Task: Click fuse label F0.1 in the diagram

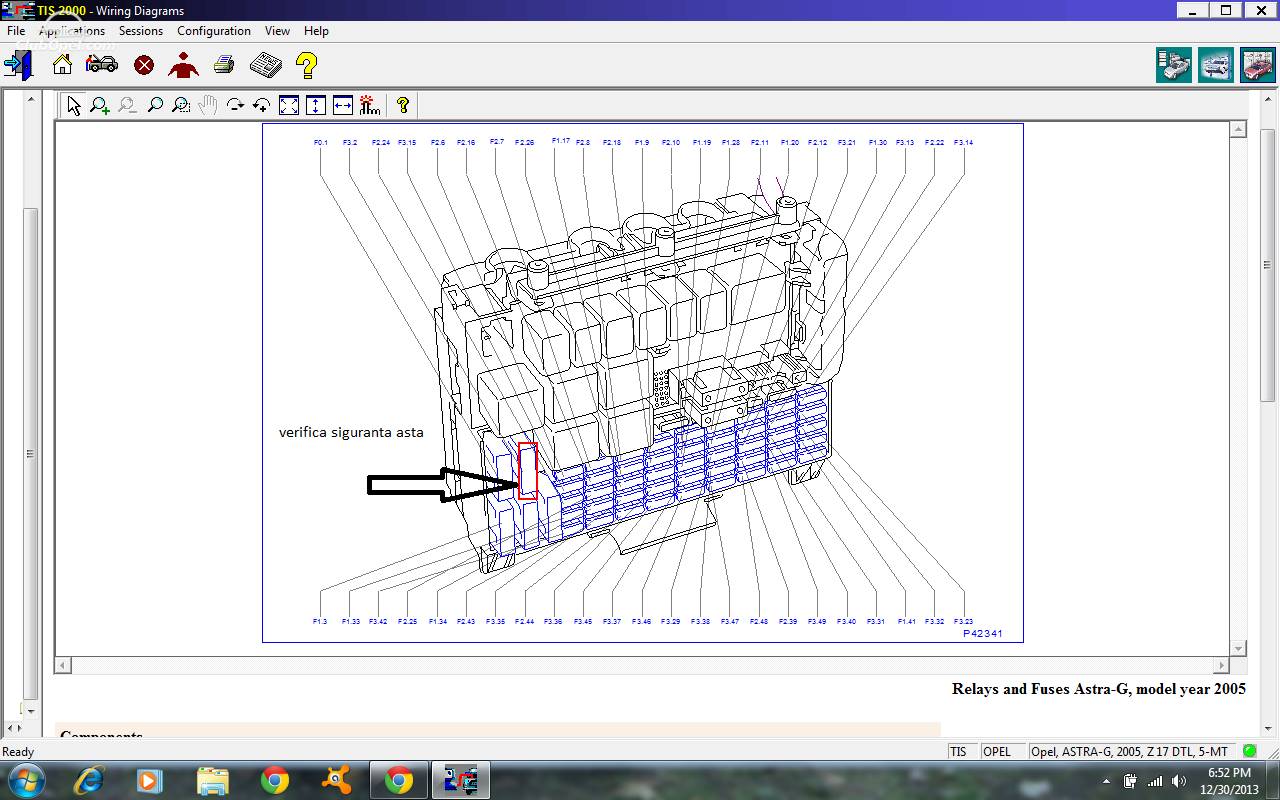Action: [321, 143]
